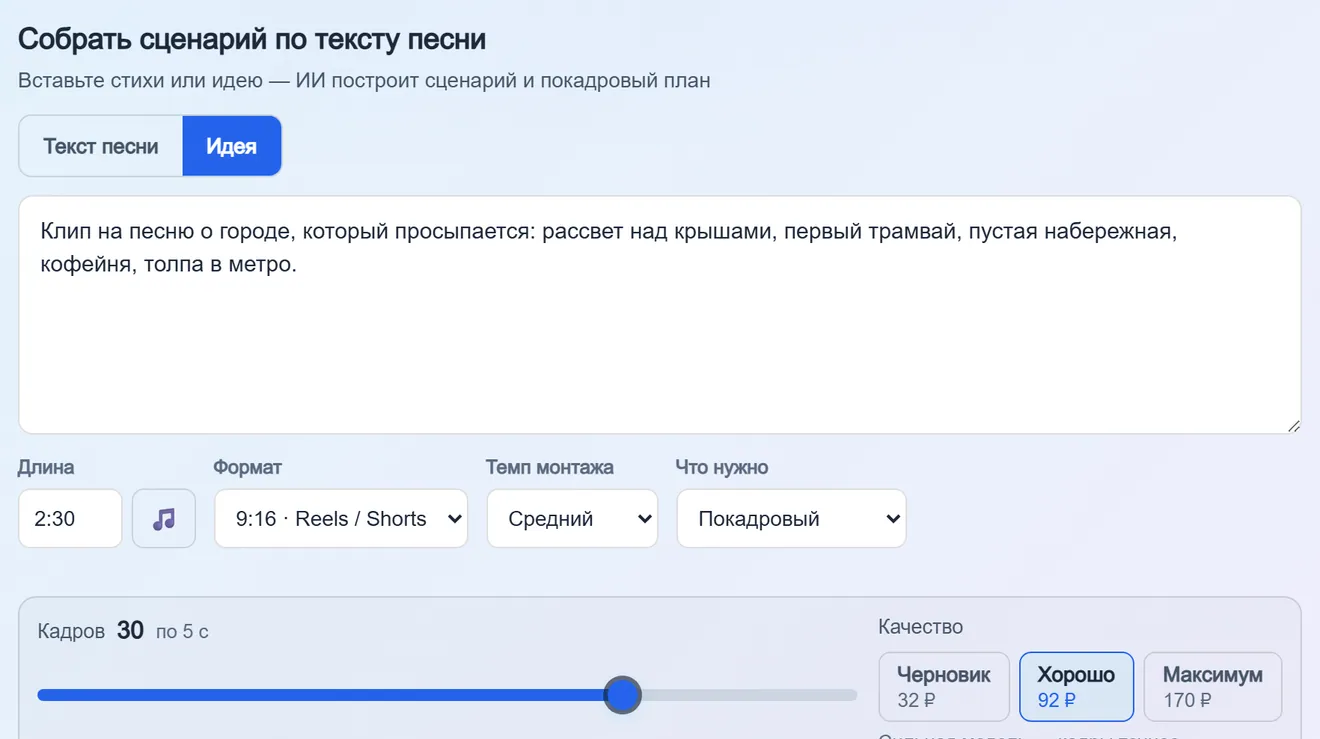The width and height of the screenshot is (1320, 739).
Task: Click the Длина field showing 2:30
Action: 70,518
